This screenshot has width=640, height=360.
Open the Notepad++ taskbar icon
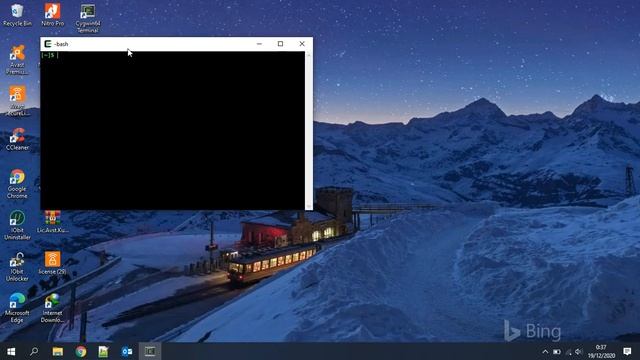(103, 351)
